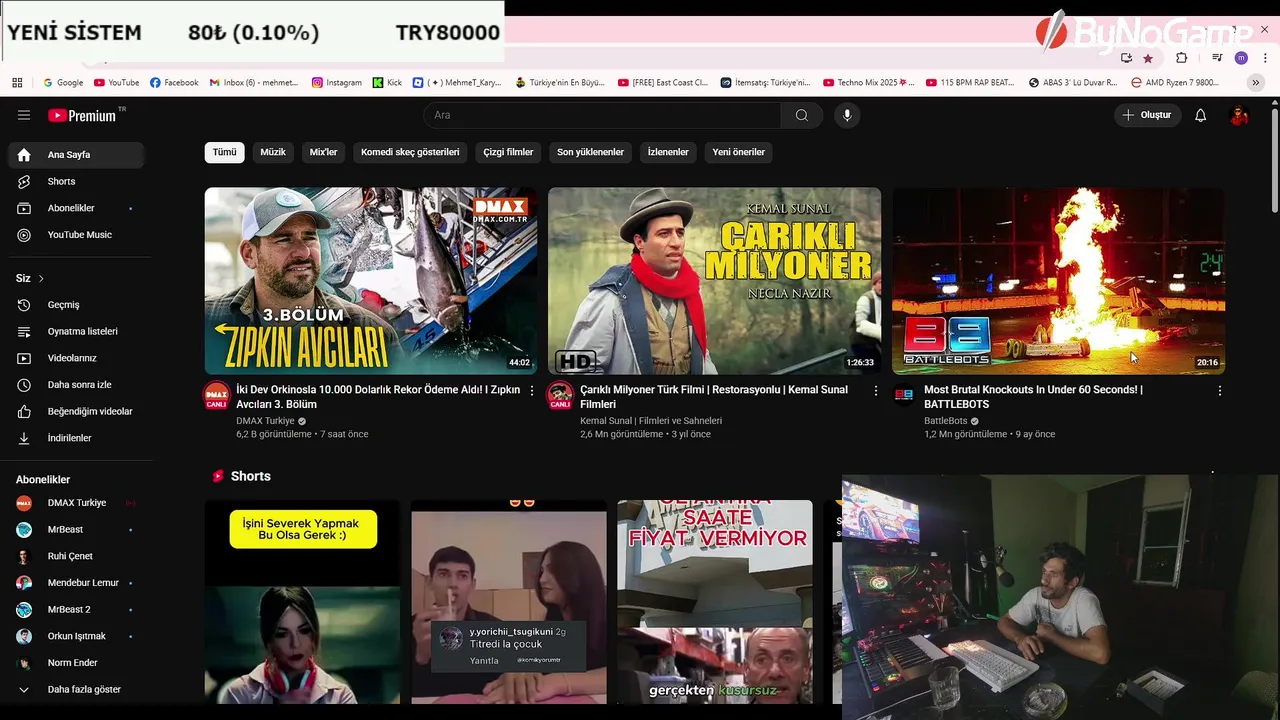Open more options for Çarıklı Milyoner video
1280x720 pixels.
(x=876, y=391)
